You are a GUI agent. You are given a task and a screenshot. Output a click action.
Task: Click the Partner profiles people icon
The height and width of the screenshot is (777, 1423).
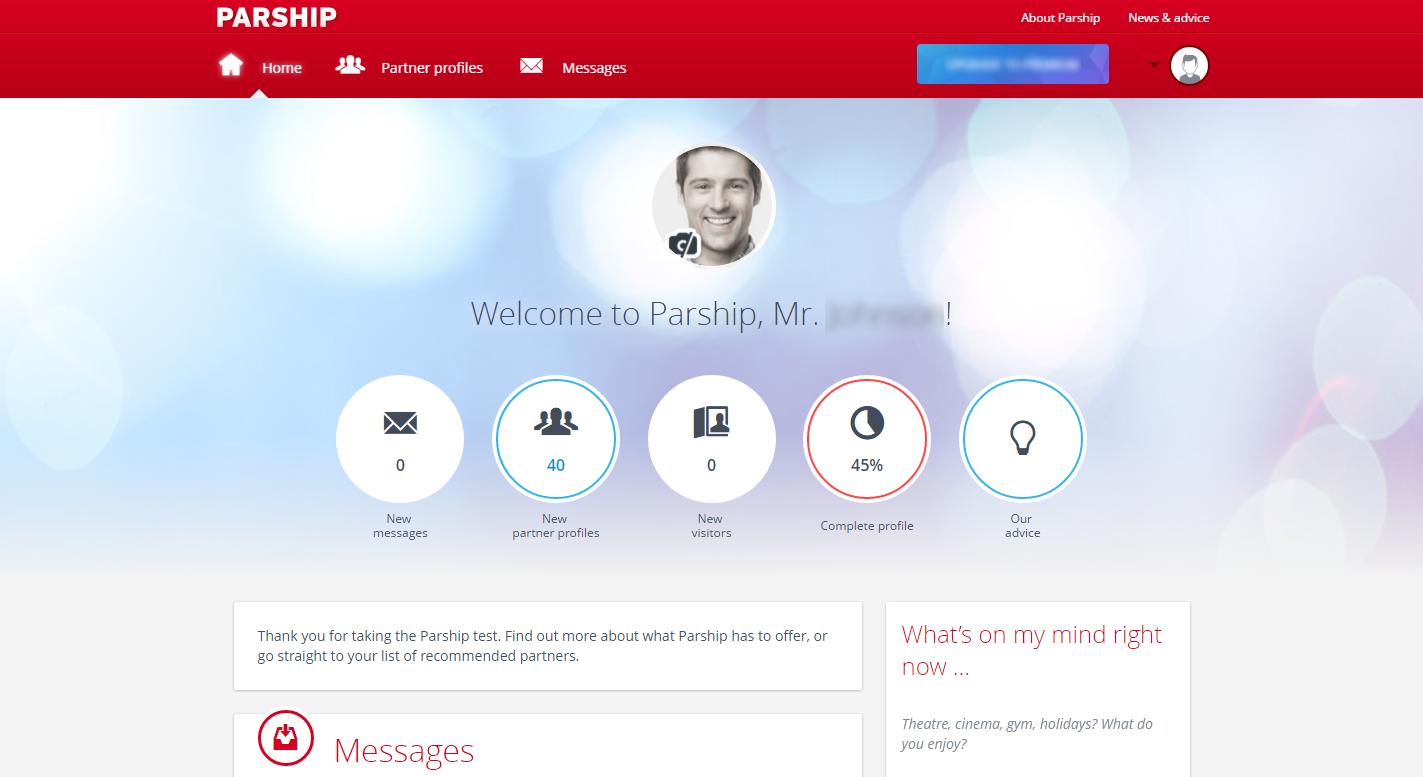tap(350, 66)
